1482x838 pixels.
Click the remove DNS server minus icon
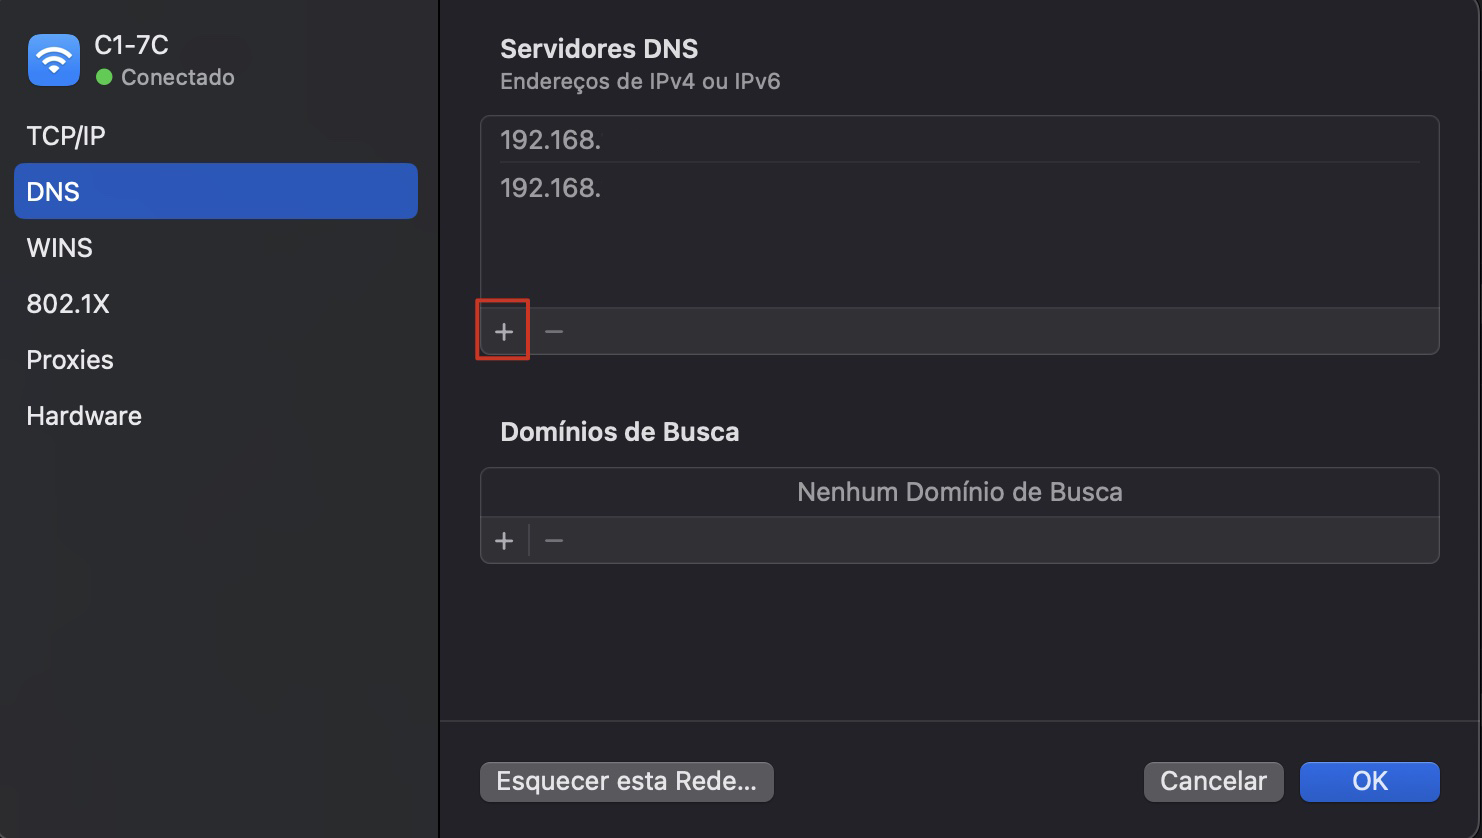(x=552, y=330)
